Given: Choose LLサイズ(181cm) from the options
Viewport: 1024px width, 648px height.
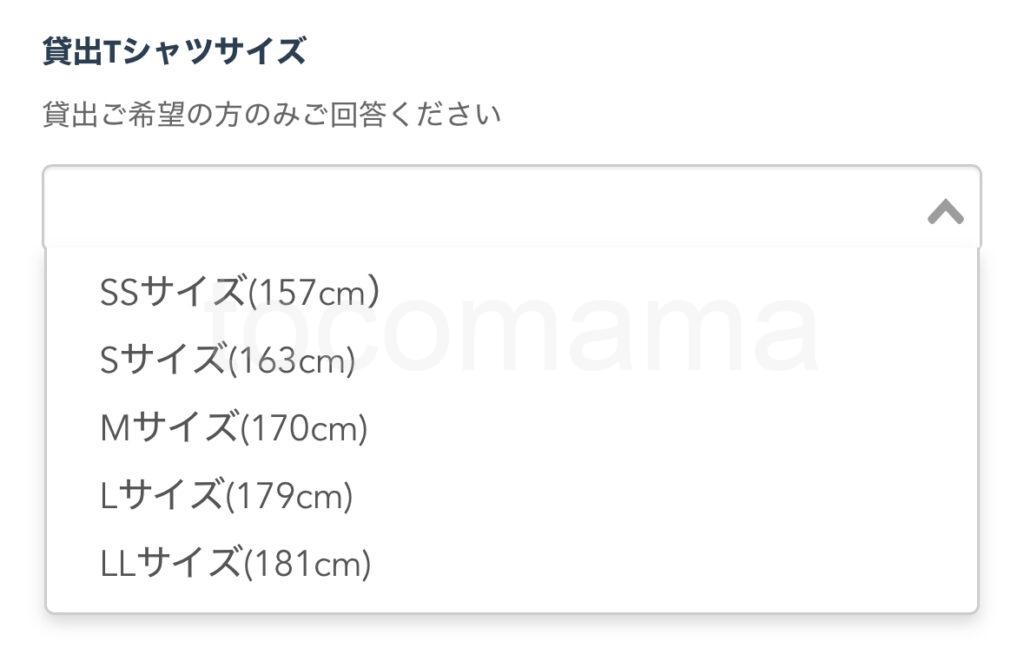Looking at the screenshot, I should pyautogui.click(x=236, y=564).
